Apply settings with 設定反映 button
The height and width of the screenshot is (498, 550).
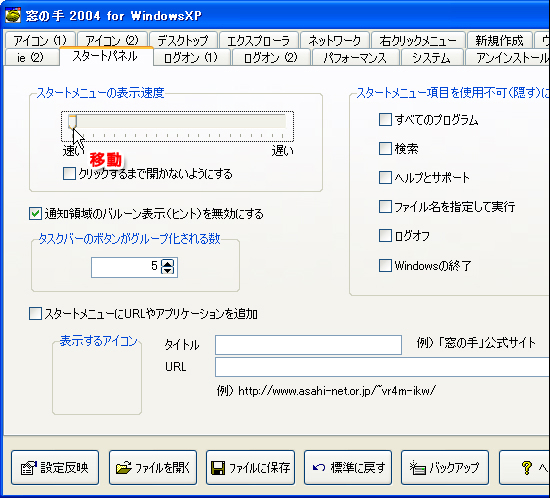coord(55,467)
